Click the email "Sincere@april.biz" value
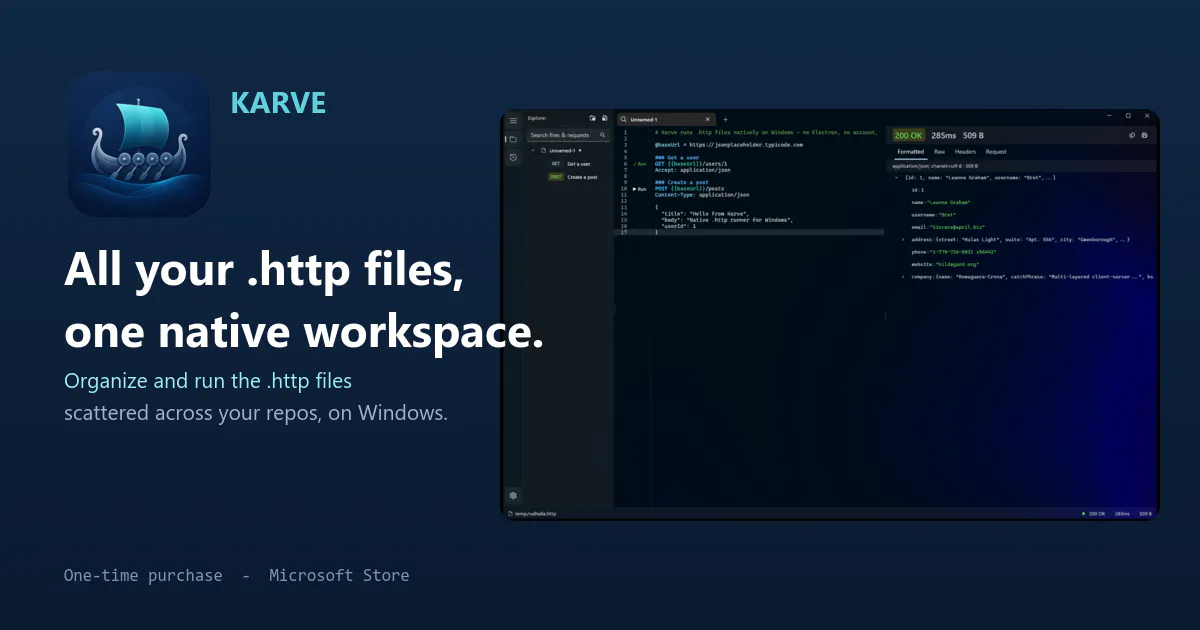 coord(955,227)
